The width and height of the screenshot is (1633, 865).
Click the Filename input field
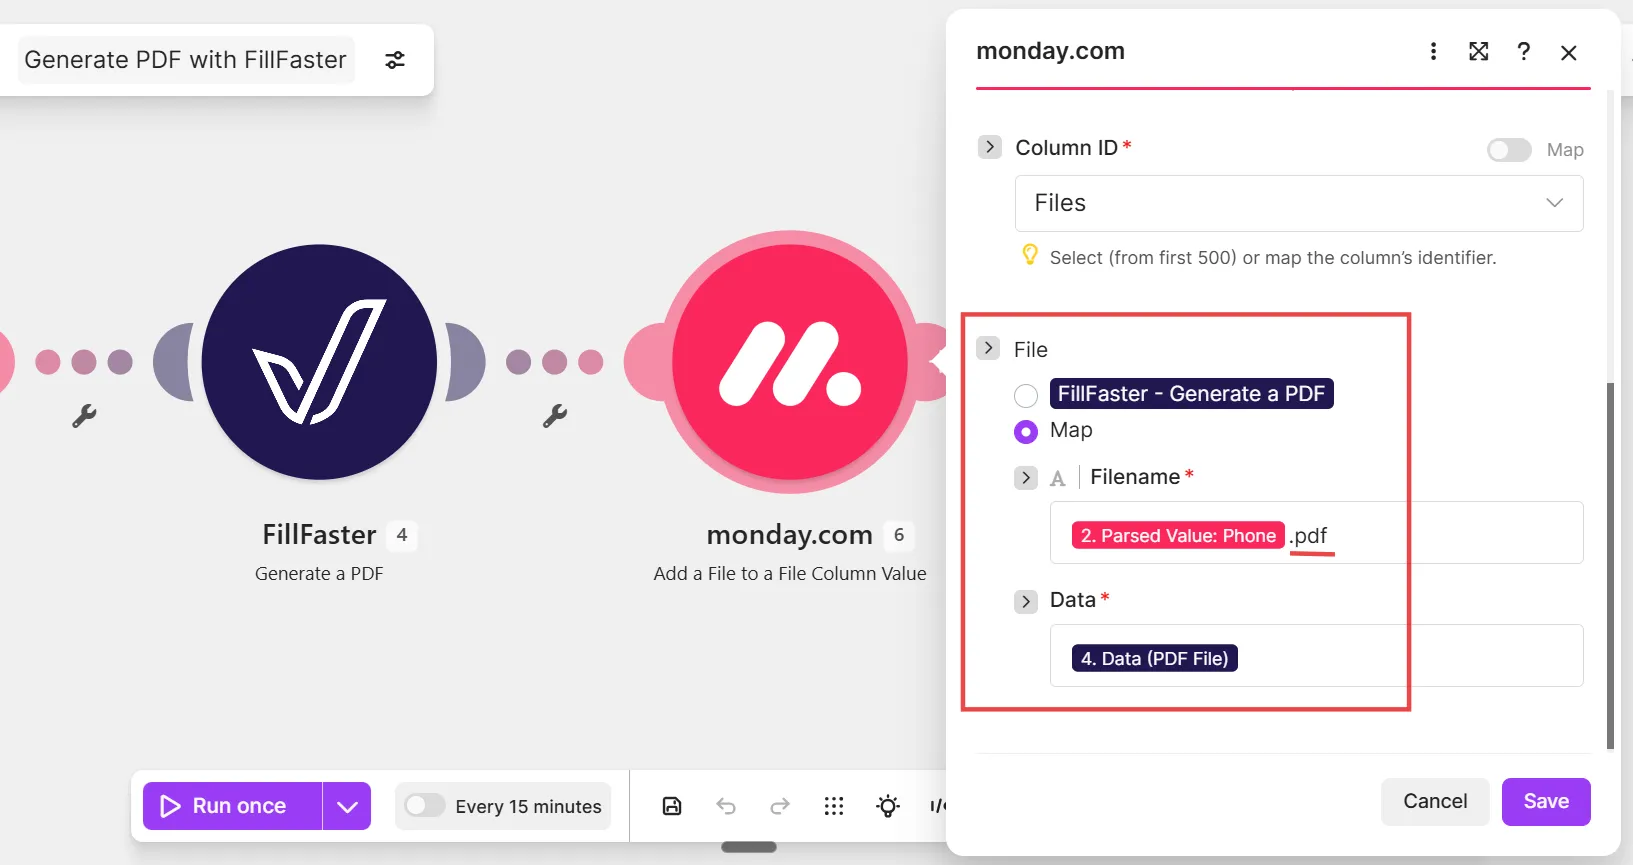click(x=1317, y=533)
